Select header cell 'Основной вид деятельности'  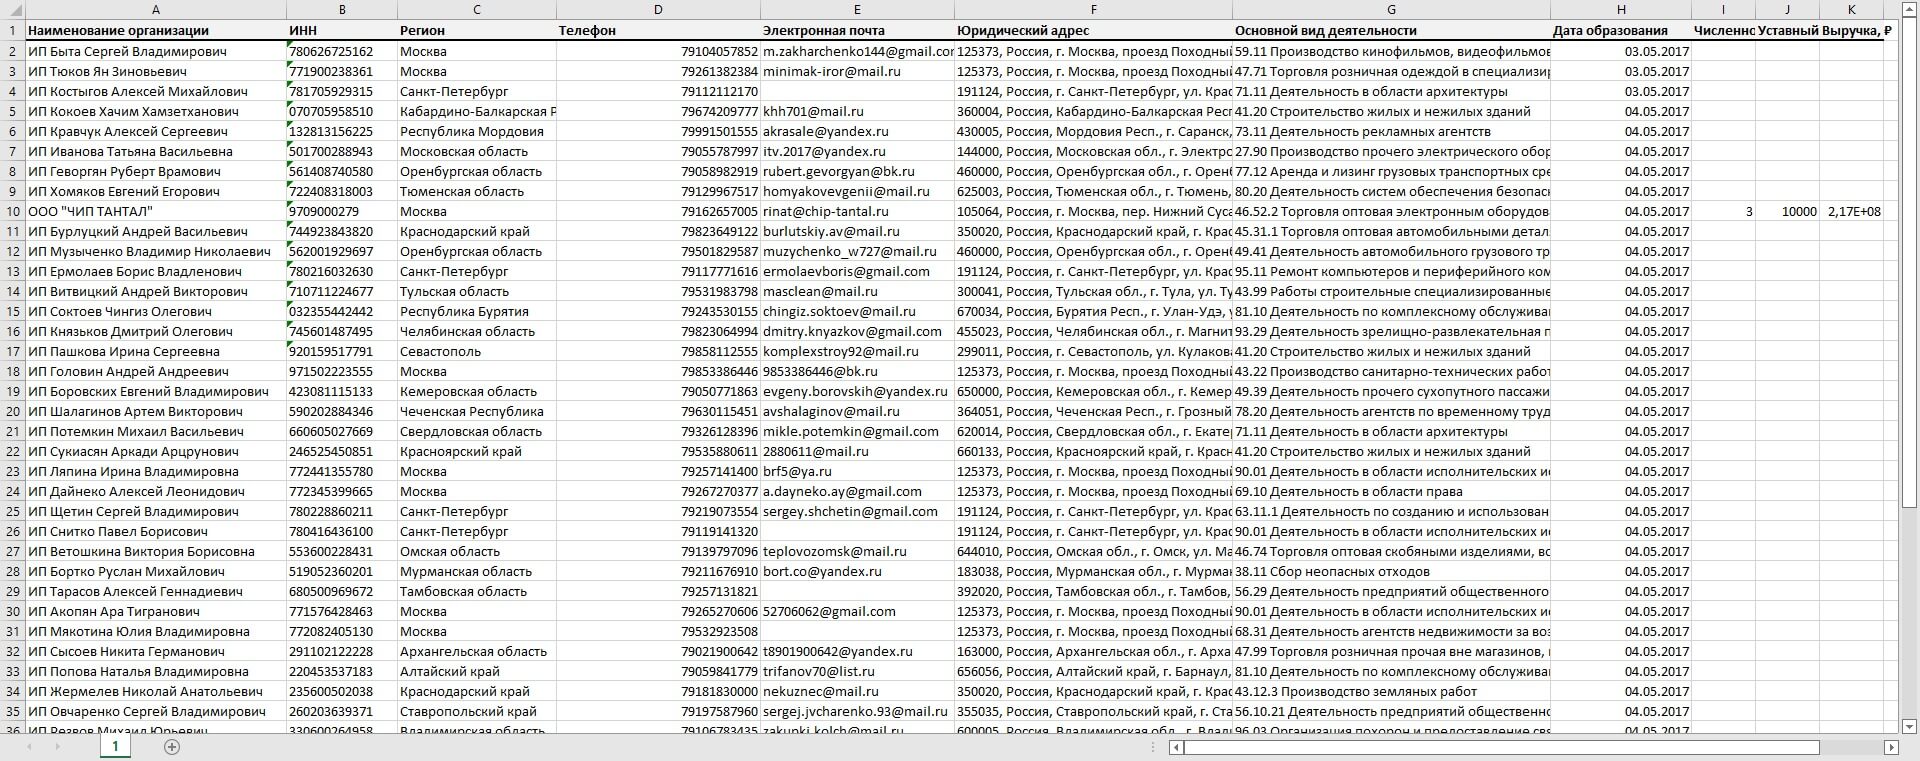point(1391,31)
